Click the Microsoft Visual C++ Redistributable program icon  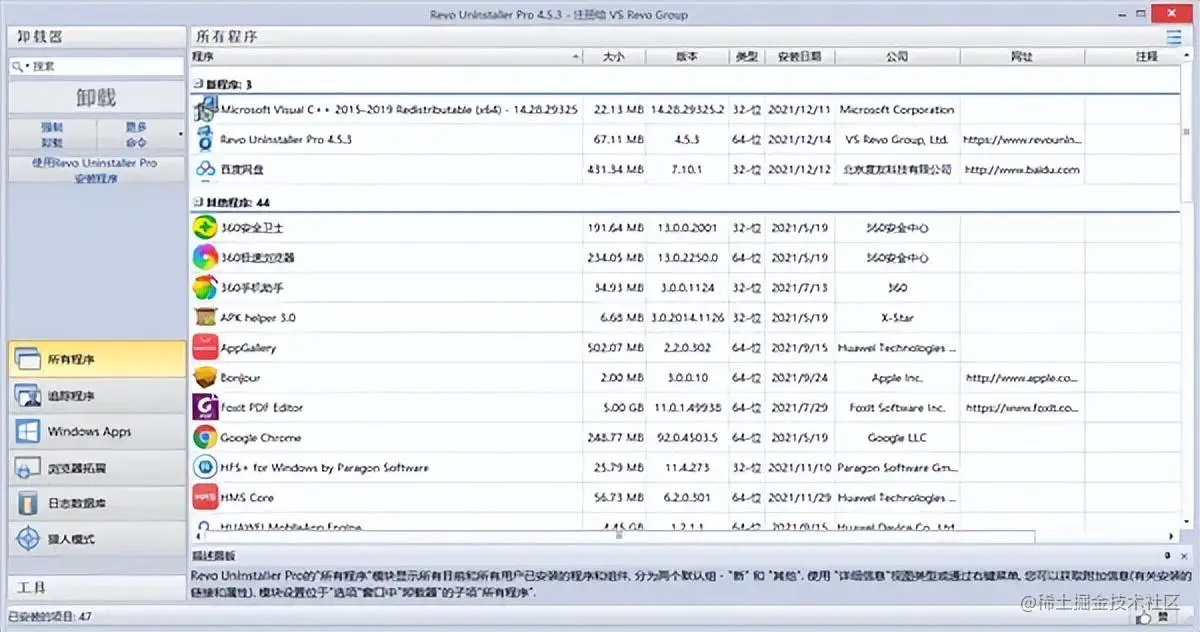pos(205,110)
